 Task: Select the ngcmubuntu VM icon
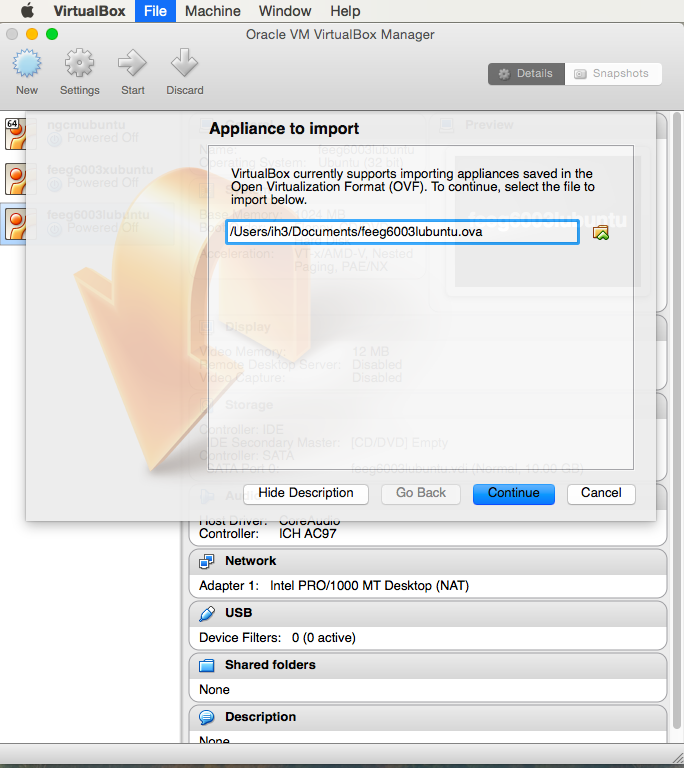17,134
